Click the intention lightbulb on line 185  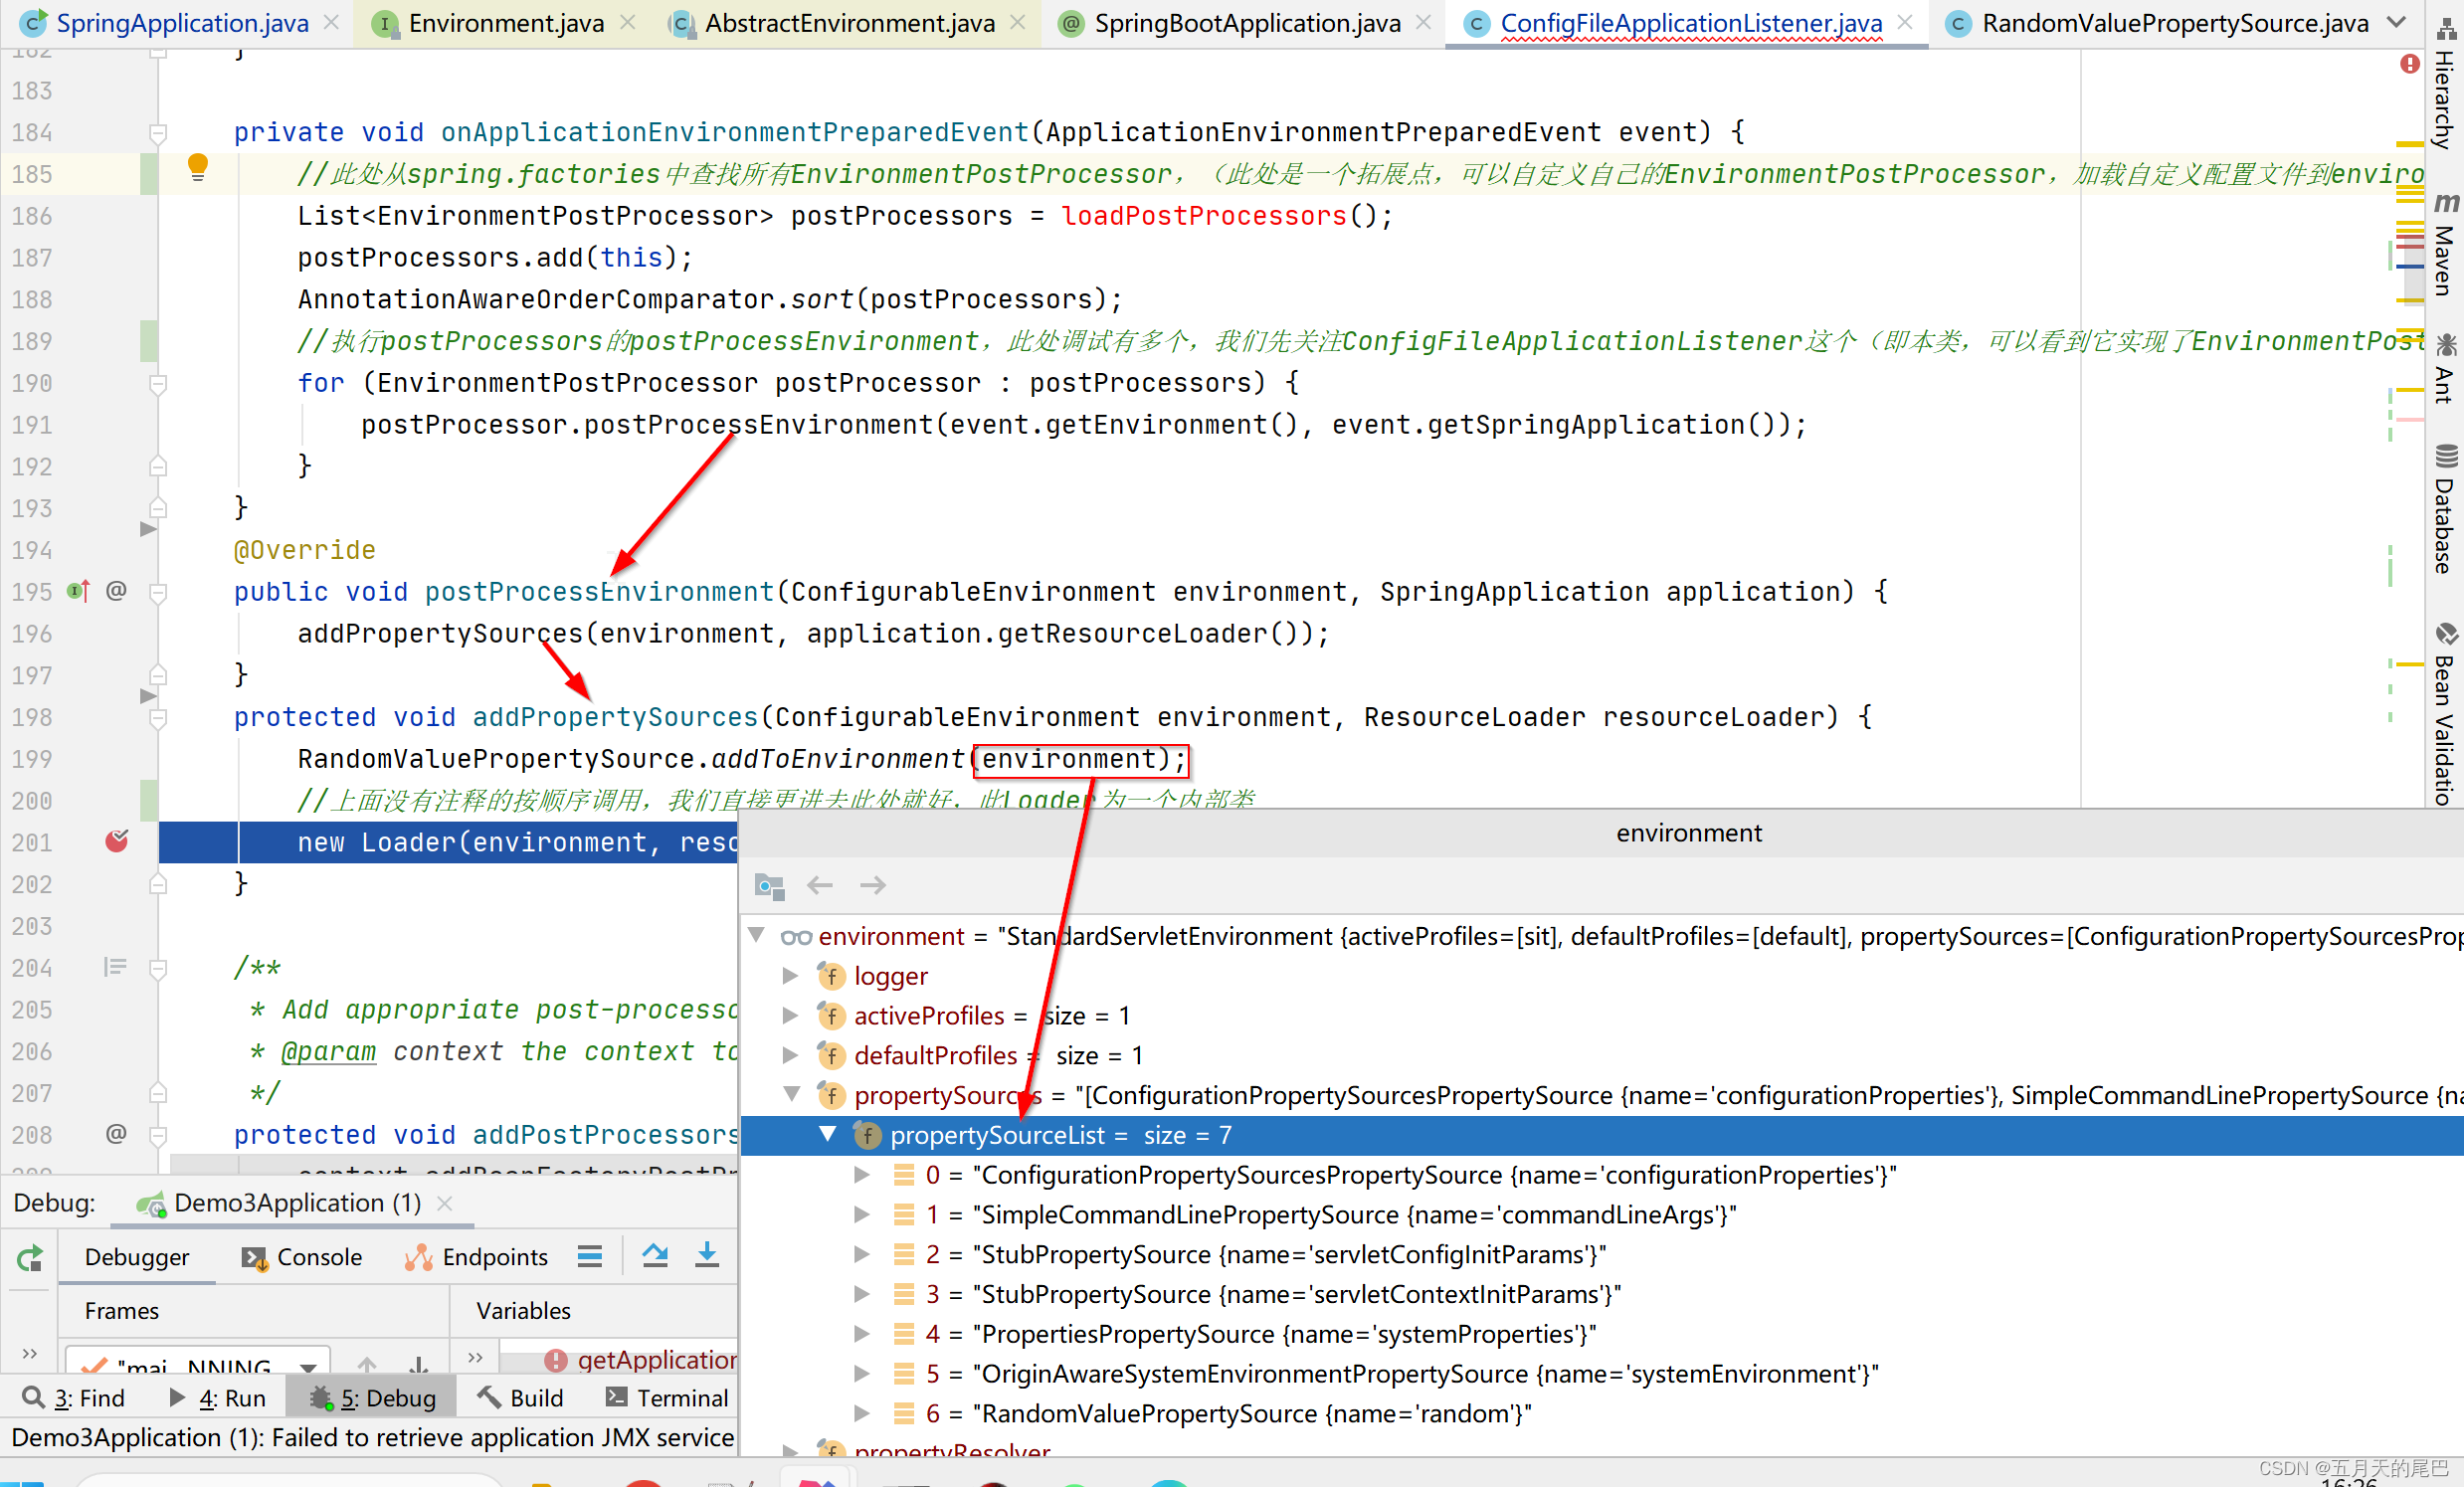[x=198, y=167]
